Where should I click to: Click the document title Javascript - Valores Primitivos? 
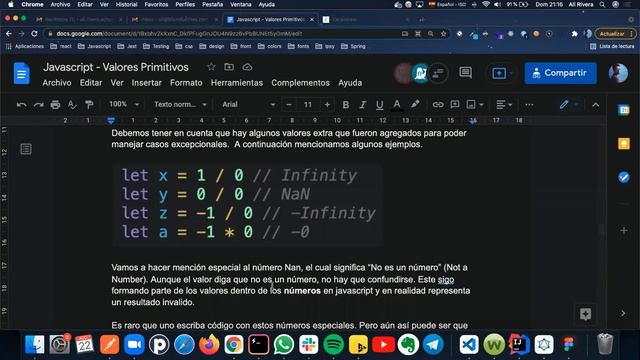[116, 67]
